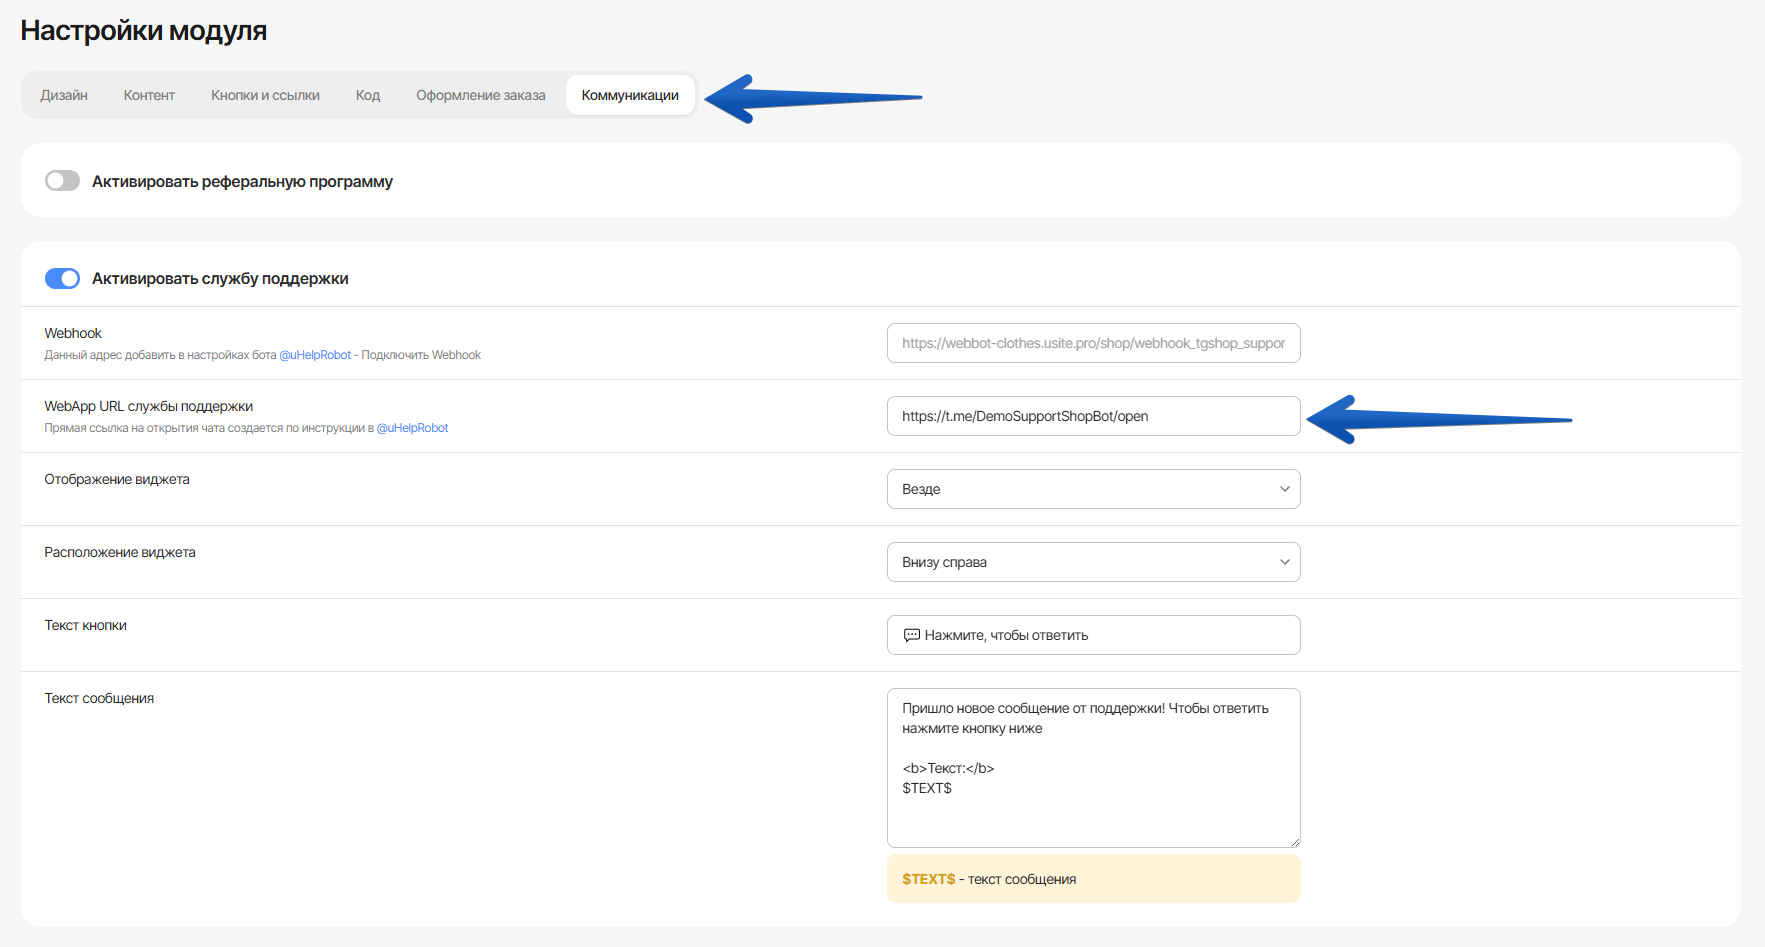Go to the Кнопки и ссылки tab
Image resolution: width=1765 pixels, height=947 pixels.
pos(265,95)
